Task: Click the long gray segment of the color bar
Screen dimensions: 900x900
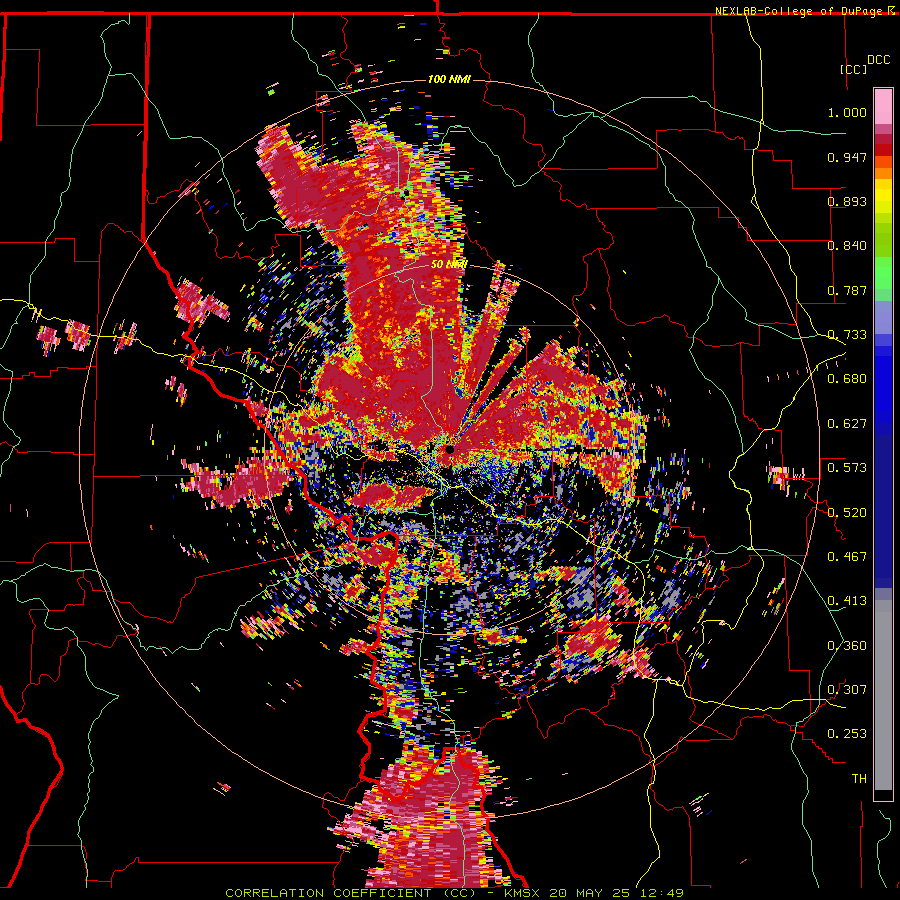Action: click(883, 693)
